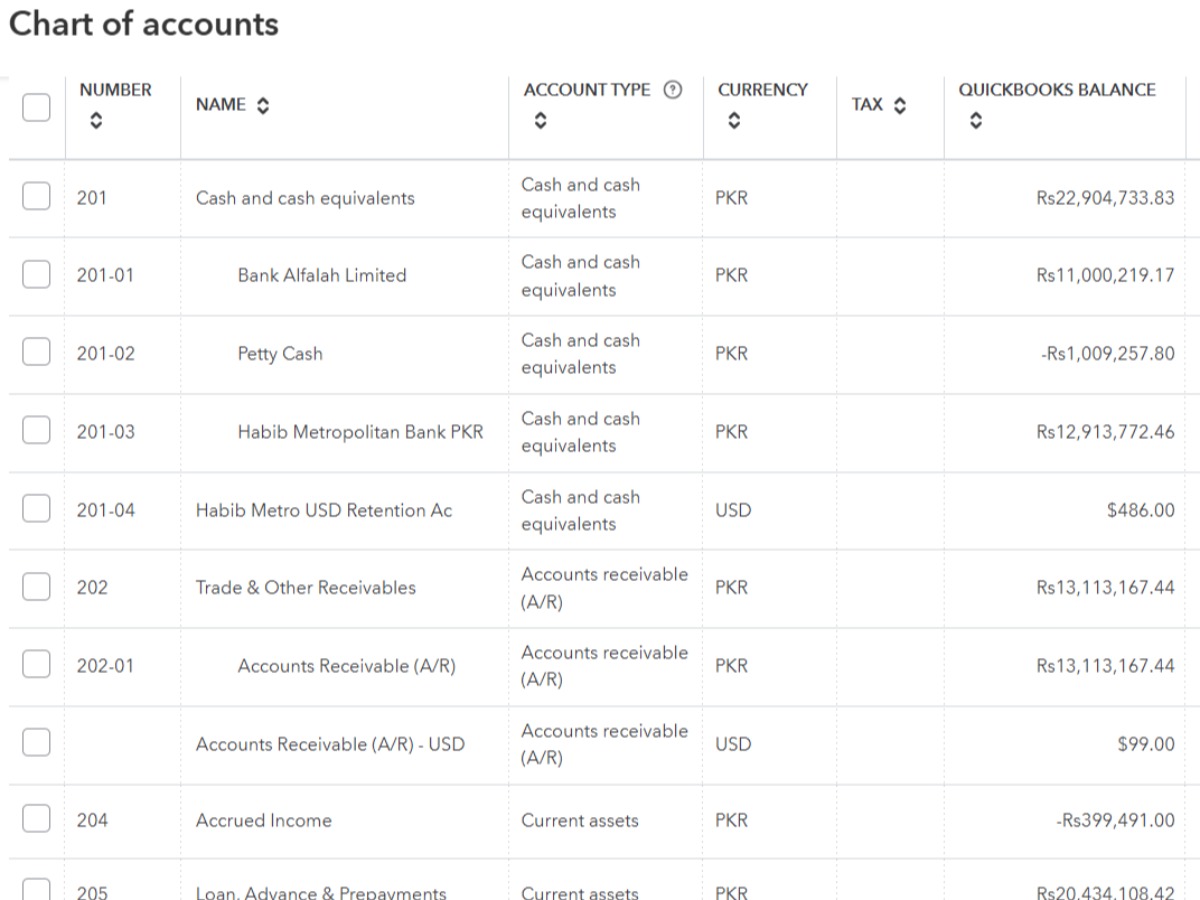1200x900 pixels.
Task: Click the ACCOUNT TYPE column header label
Action: coord(587,89)
